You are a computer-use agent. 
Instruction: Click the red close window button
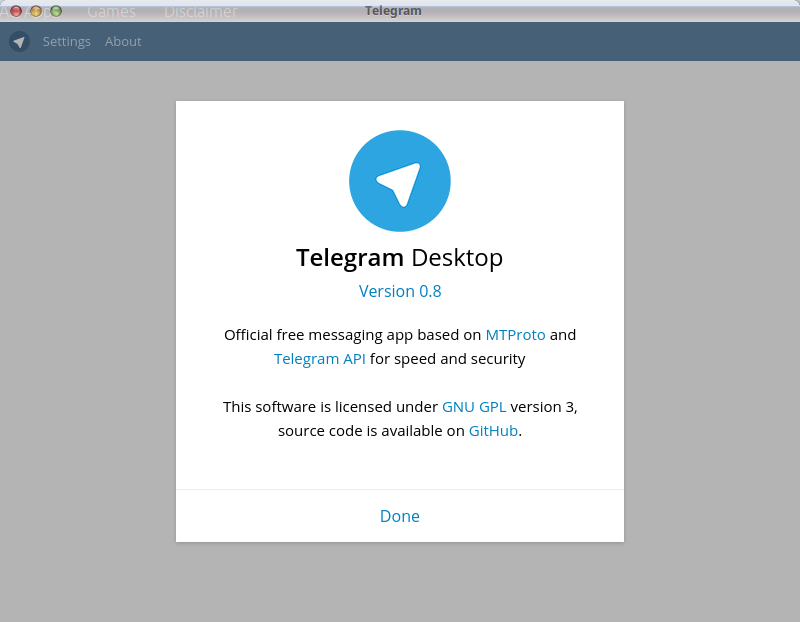(x=16, y=11)
